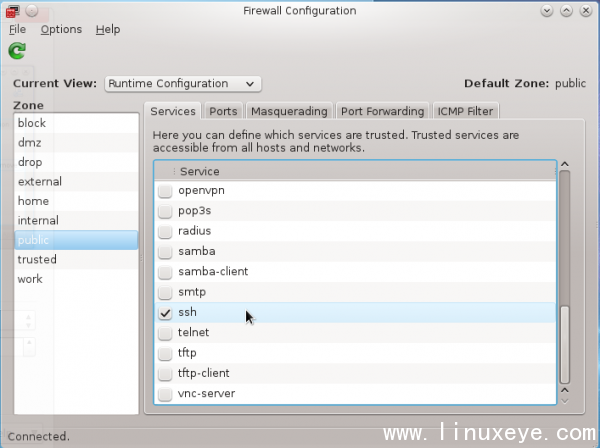Image resolution: width=600 pixels, height=448 pixels.
Task: Enable the smtp service checkbox
Action: 165,292
